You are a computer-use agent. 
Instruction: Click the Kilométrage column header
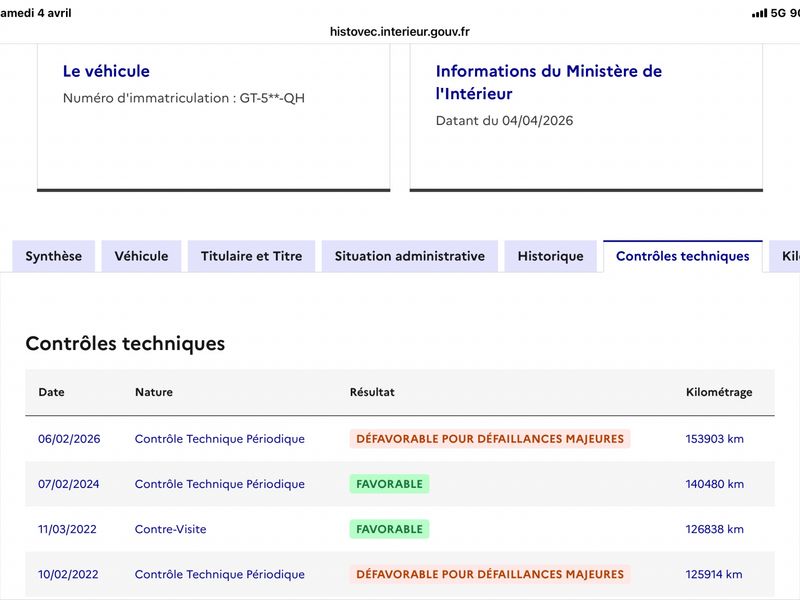tap(719, 392)
